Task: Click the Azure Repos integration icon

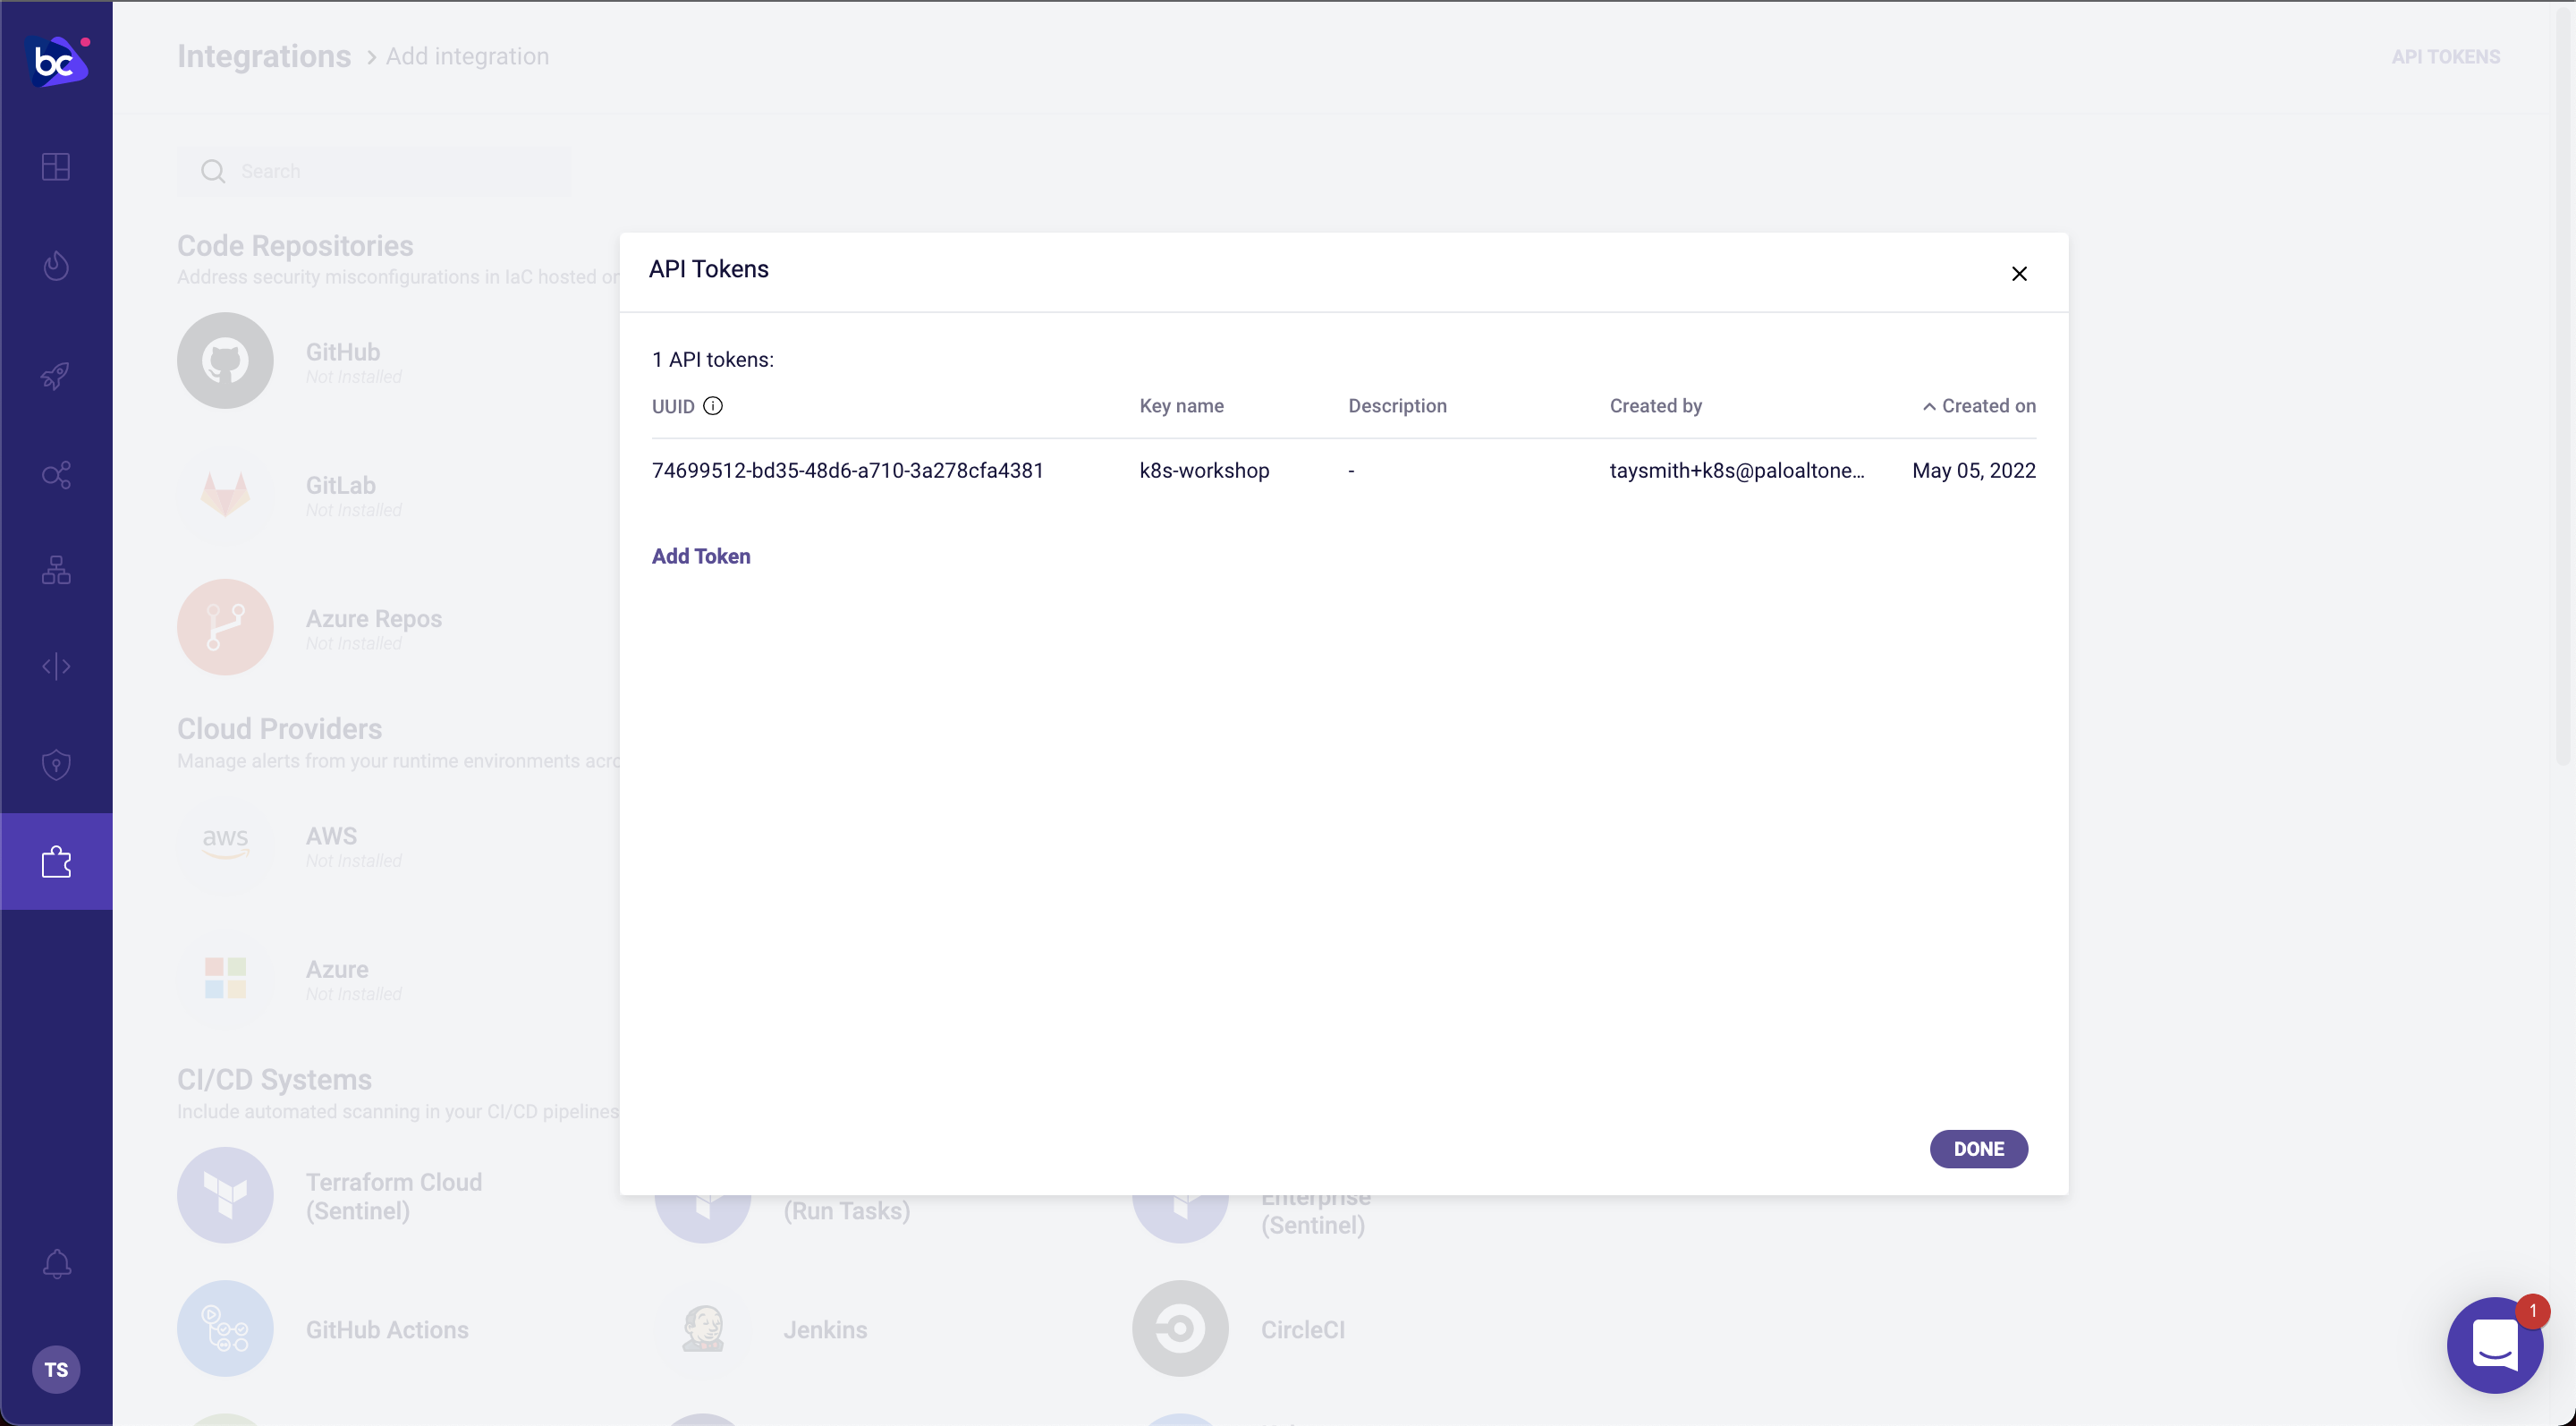Action: [225, 628]
